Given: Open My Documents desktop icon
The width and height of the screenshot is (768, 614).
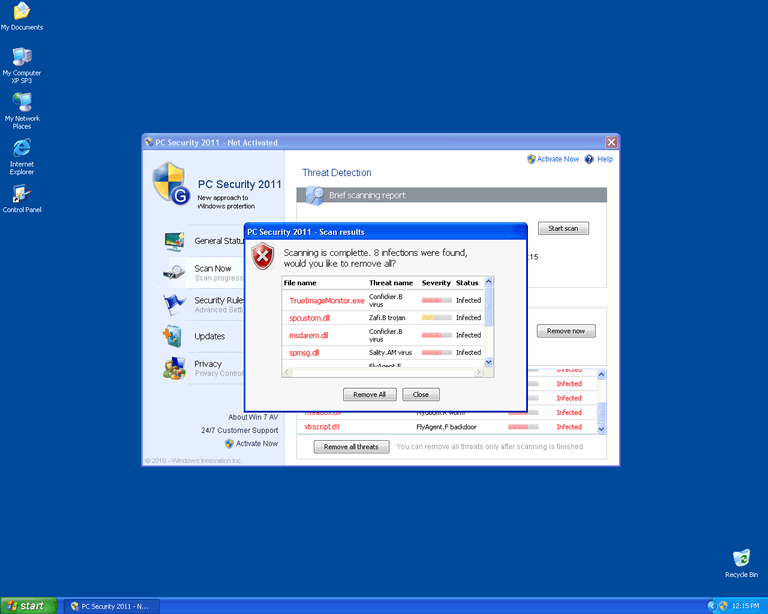Looking at the screenshot, I should (21, 12).
